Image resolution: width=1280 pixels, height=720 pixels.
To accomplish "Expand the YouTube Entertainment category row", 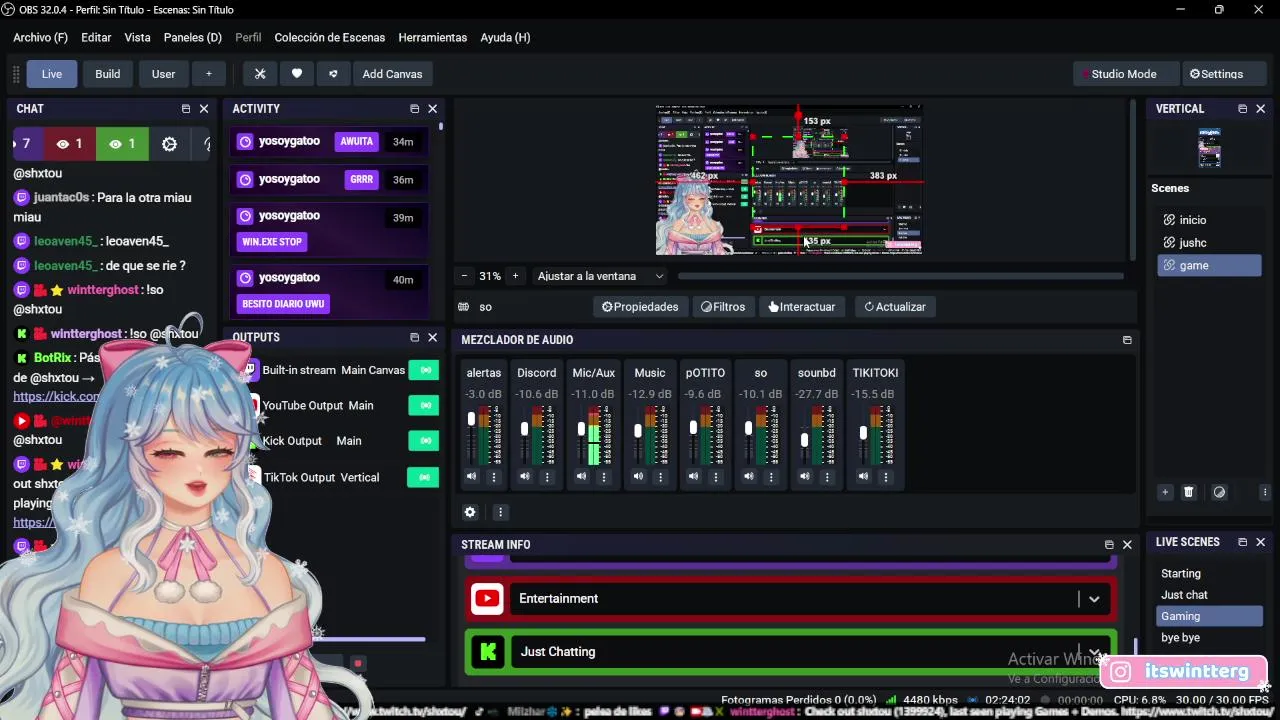I will pyautogui.click(x=1094, y=599).
